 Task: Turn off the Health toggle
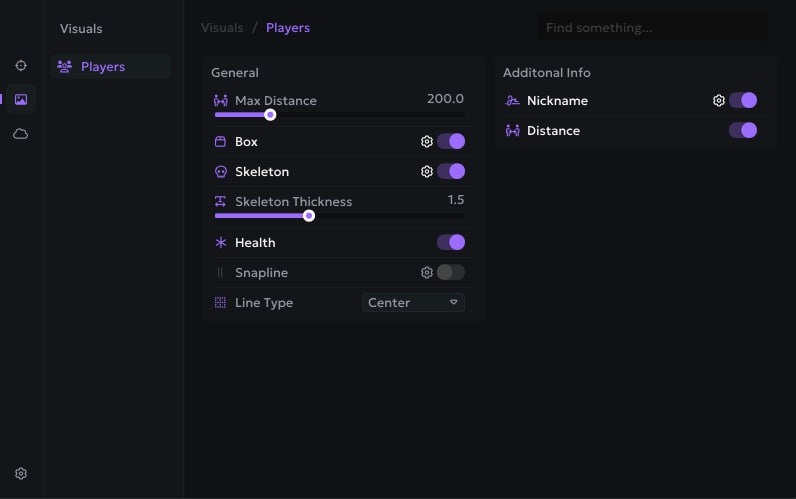[x=451, y=242]
